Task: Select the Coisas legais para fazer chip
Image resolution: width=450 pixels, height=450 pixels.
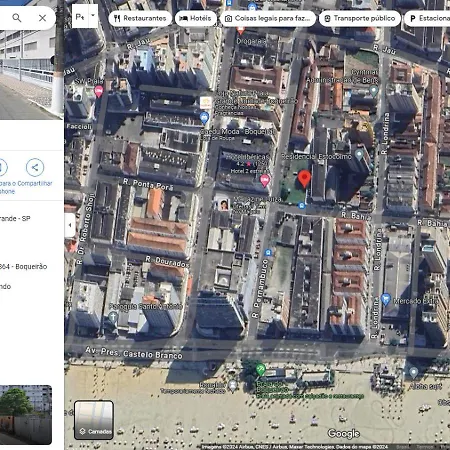Action: [x=268, y=18]
